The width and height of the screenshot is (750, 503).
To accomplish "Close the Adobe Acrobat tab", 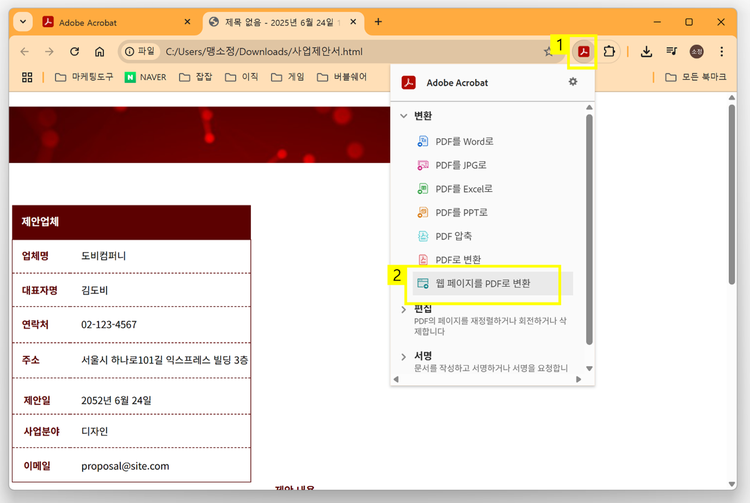I will pyautogui.click(x=187, y=22).
